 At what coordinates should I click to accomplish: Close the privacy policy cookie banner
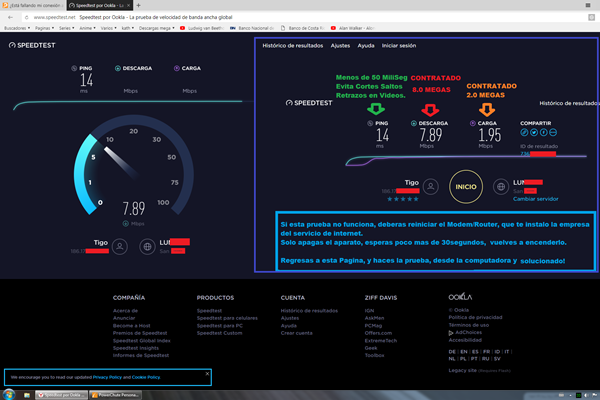pos(207,373)
